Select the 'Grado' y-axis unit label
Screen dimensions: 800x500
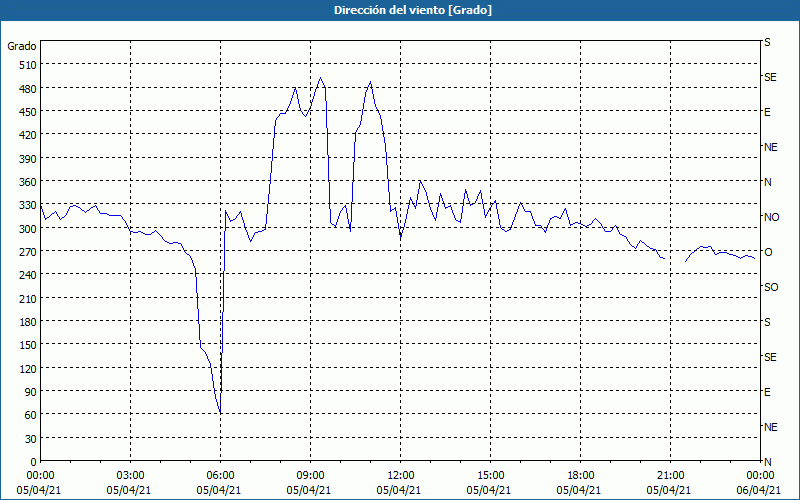pyautogui.click(x=22, y=46)
